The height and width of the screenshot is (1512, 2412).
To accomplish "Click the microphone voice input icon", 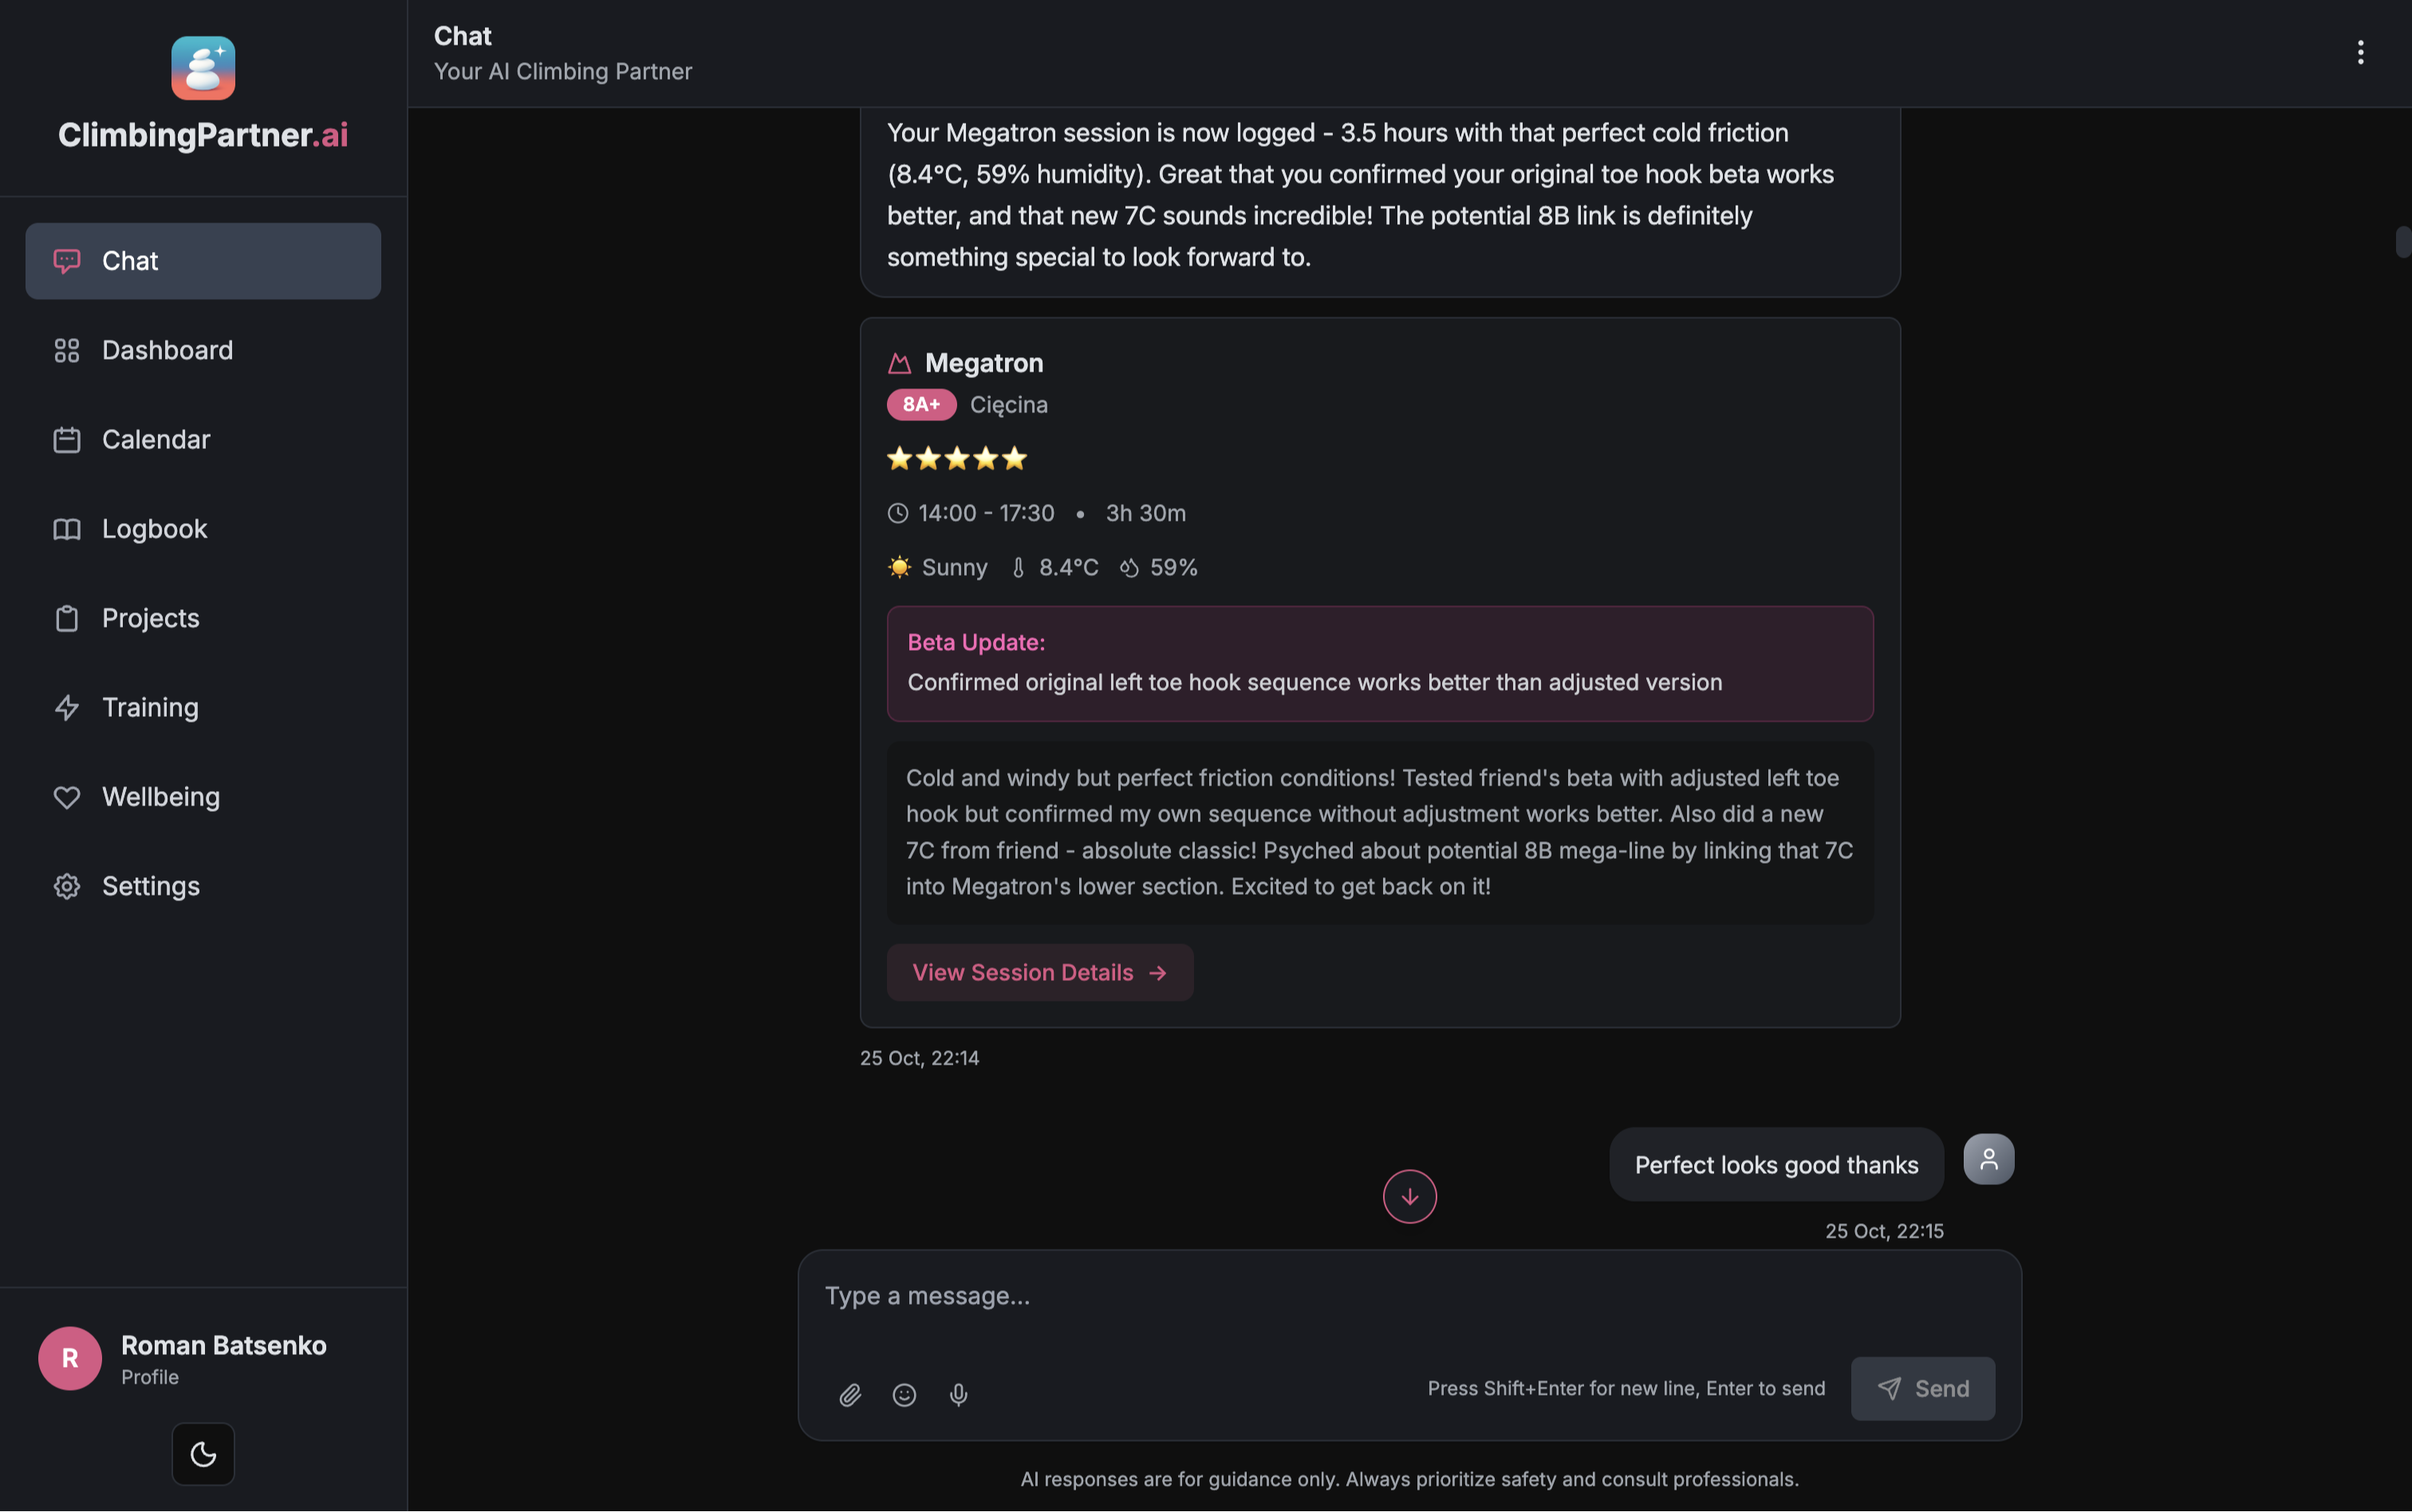I will coord(958,1394).
